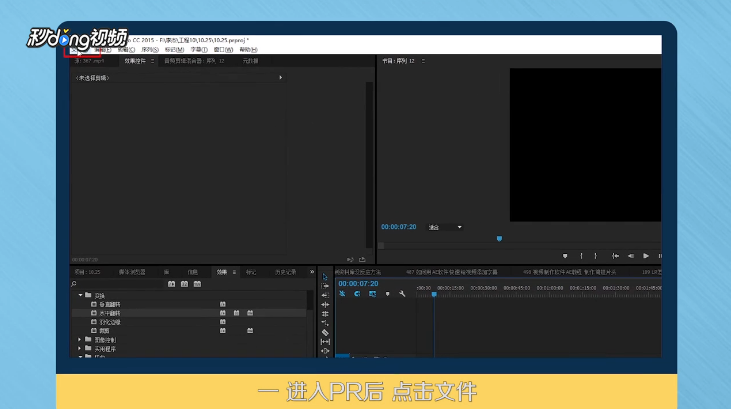The image size is (731, 409).
Task: Click the folder icon of 图像控制
Action: tap(88, 340)
